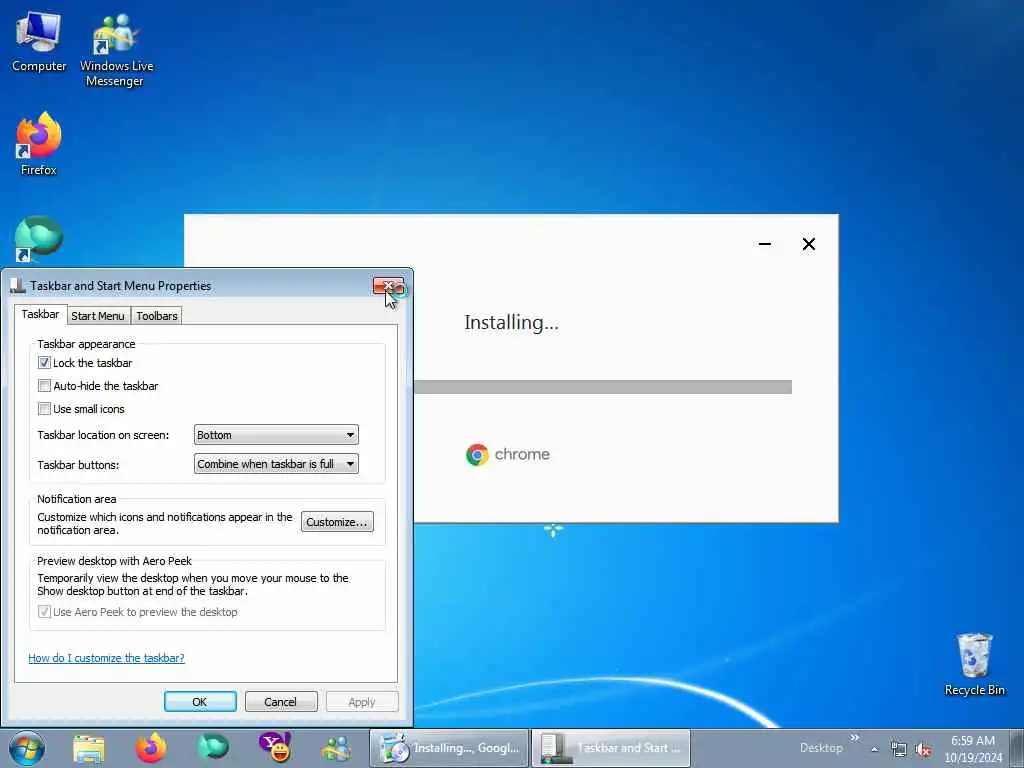
Task: Click the Installing... text in Chrome installer
Action: pos(511,323)
